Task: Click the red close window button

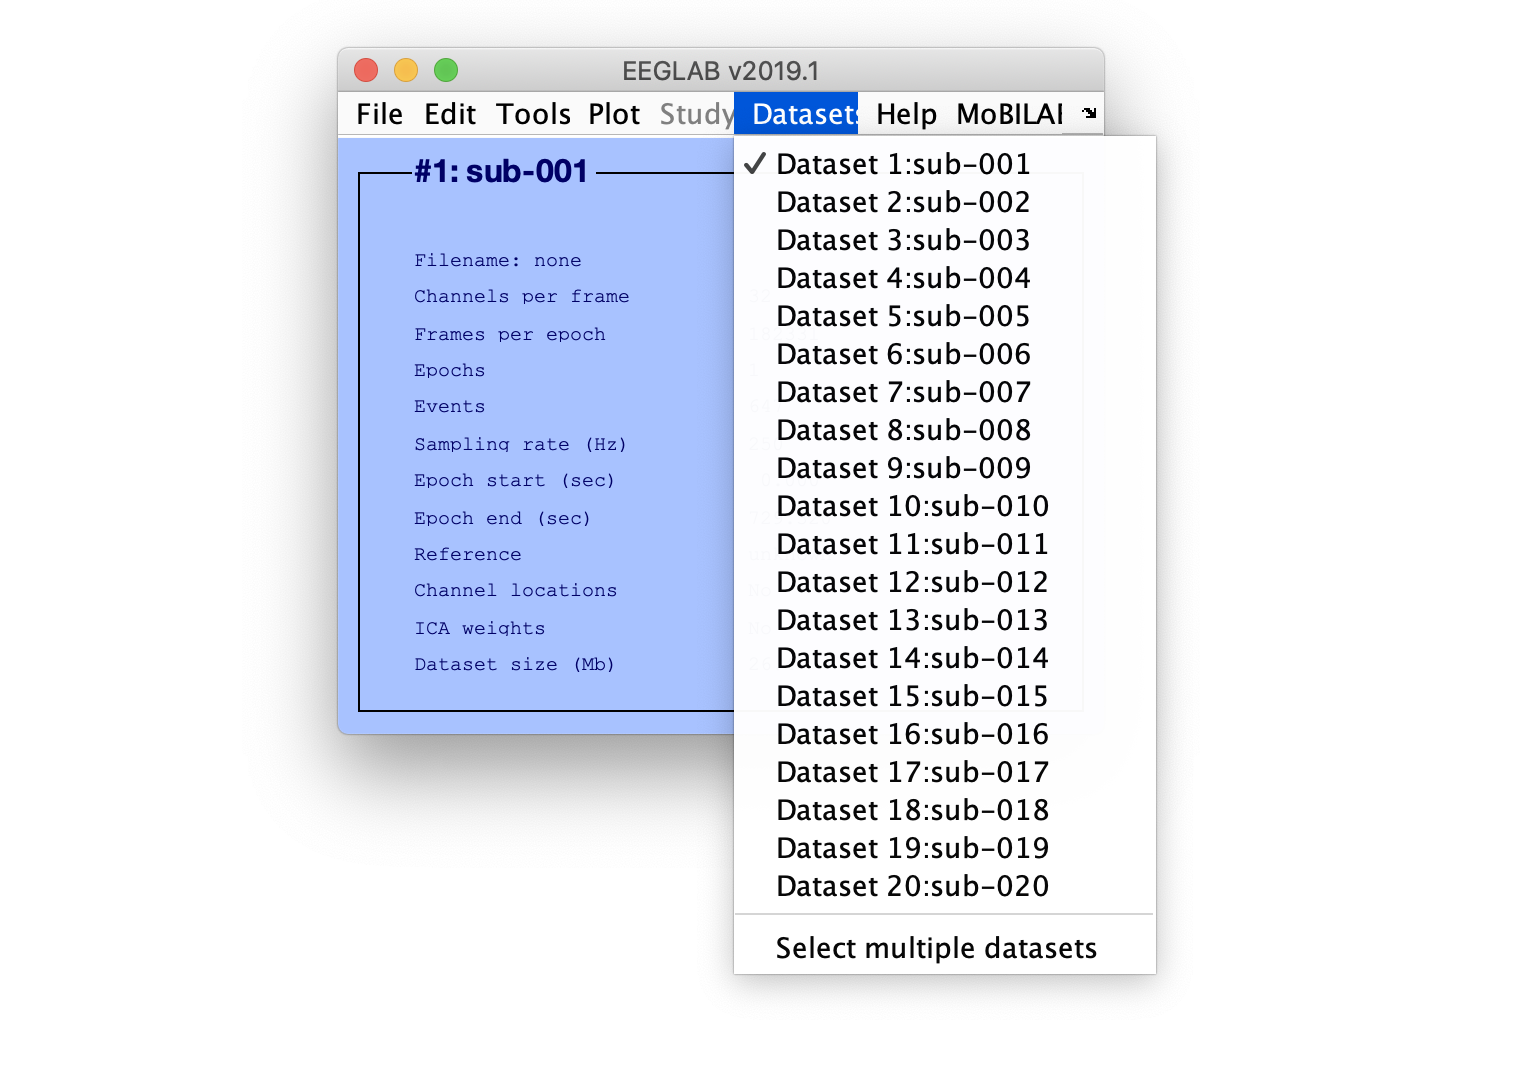Action: [x=366, y=70]
